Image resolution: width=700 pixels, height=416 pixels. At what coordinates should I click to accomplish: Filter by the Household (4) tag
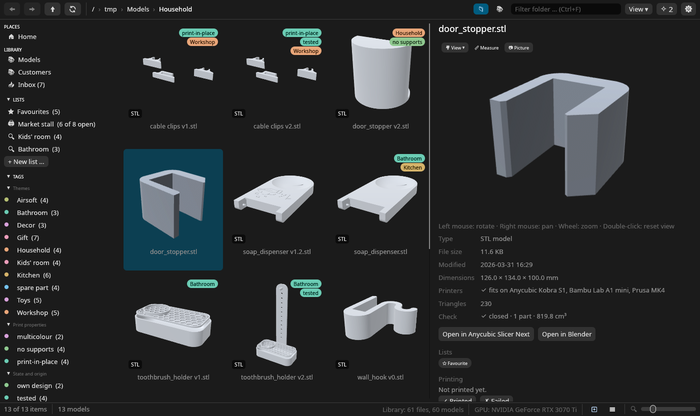(39, 250)
